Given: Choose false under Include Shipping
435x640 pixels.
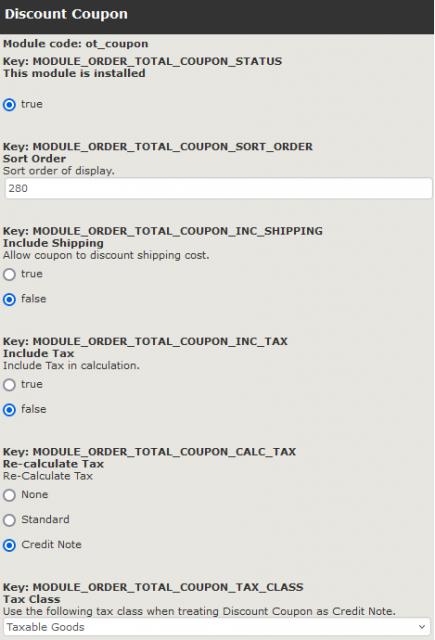Looking at the screenshot, I should [x=9, y=299].
